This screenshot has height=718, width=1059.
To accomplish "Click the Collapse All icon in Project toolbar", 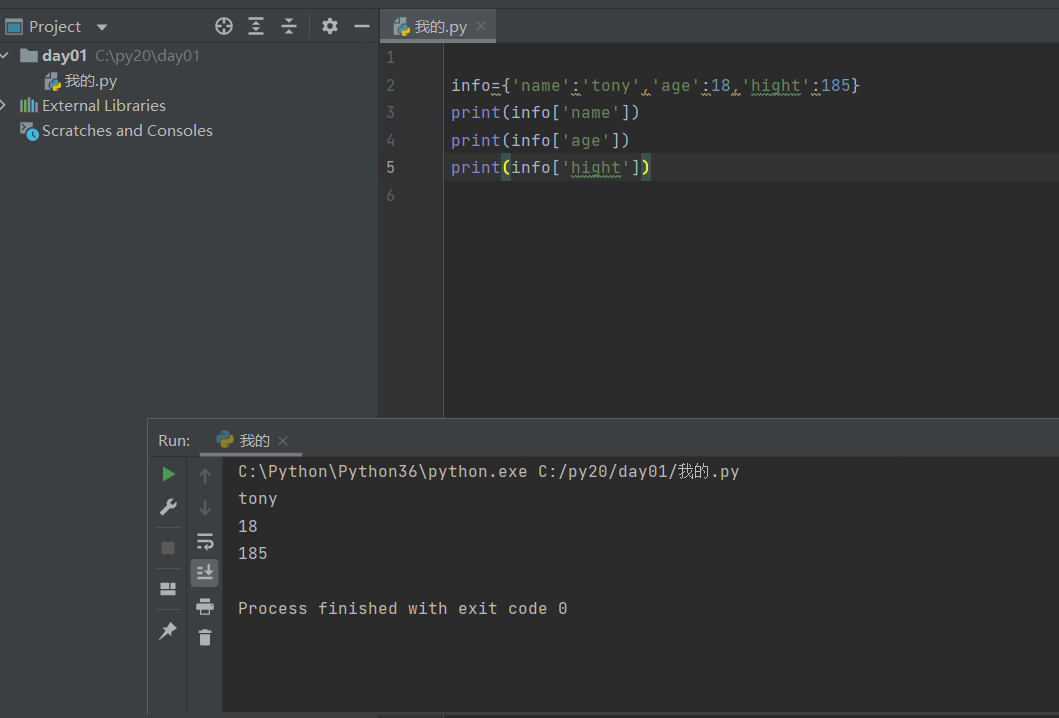I will (x=288, y=26).
